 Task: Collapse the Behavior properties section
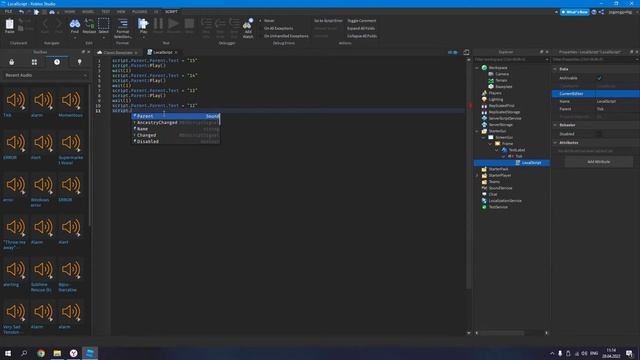[x=555, y=125]
